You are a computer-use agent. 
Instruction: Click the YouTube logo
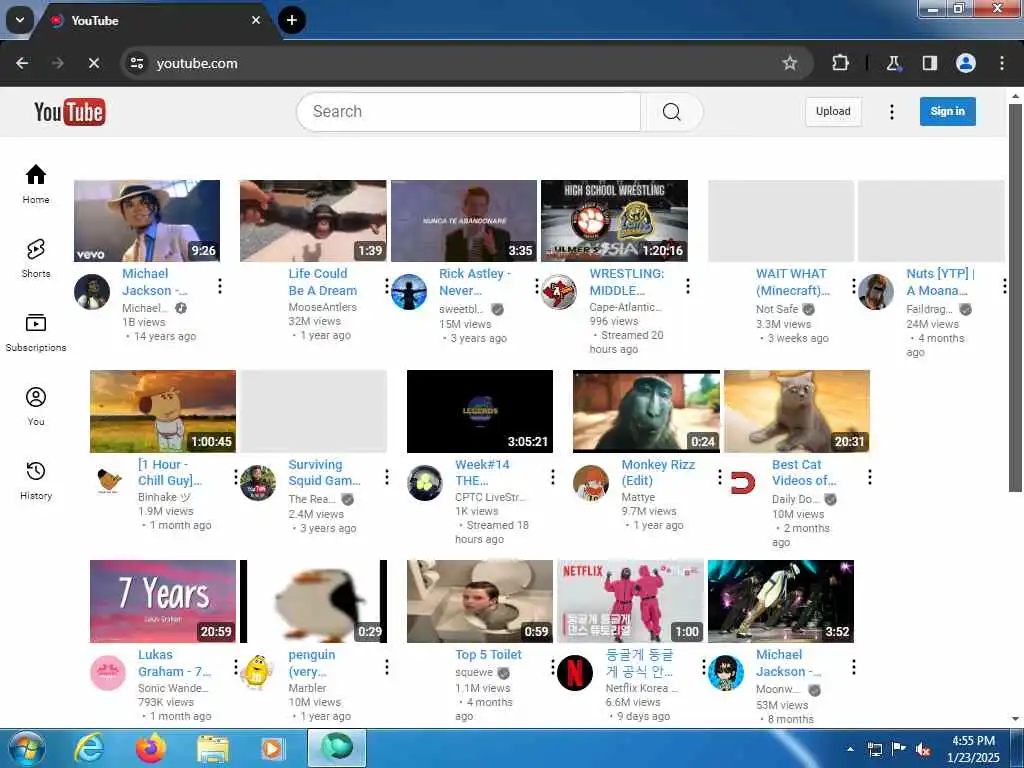point(69,112)
